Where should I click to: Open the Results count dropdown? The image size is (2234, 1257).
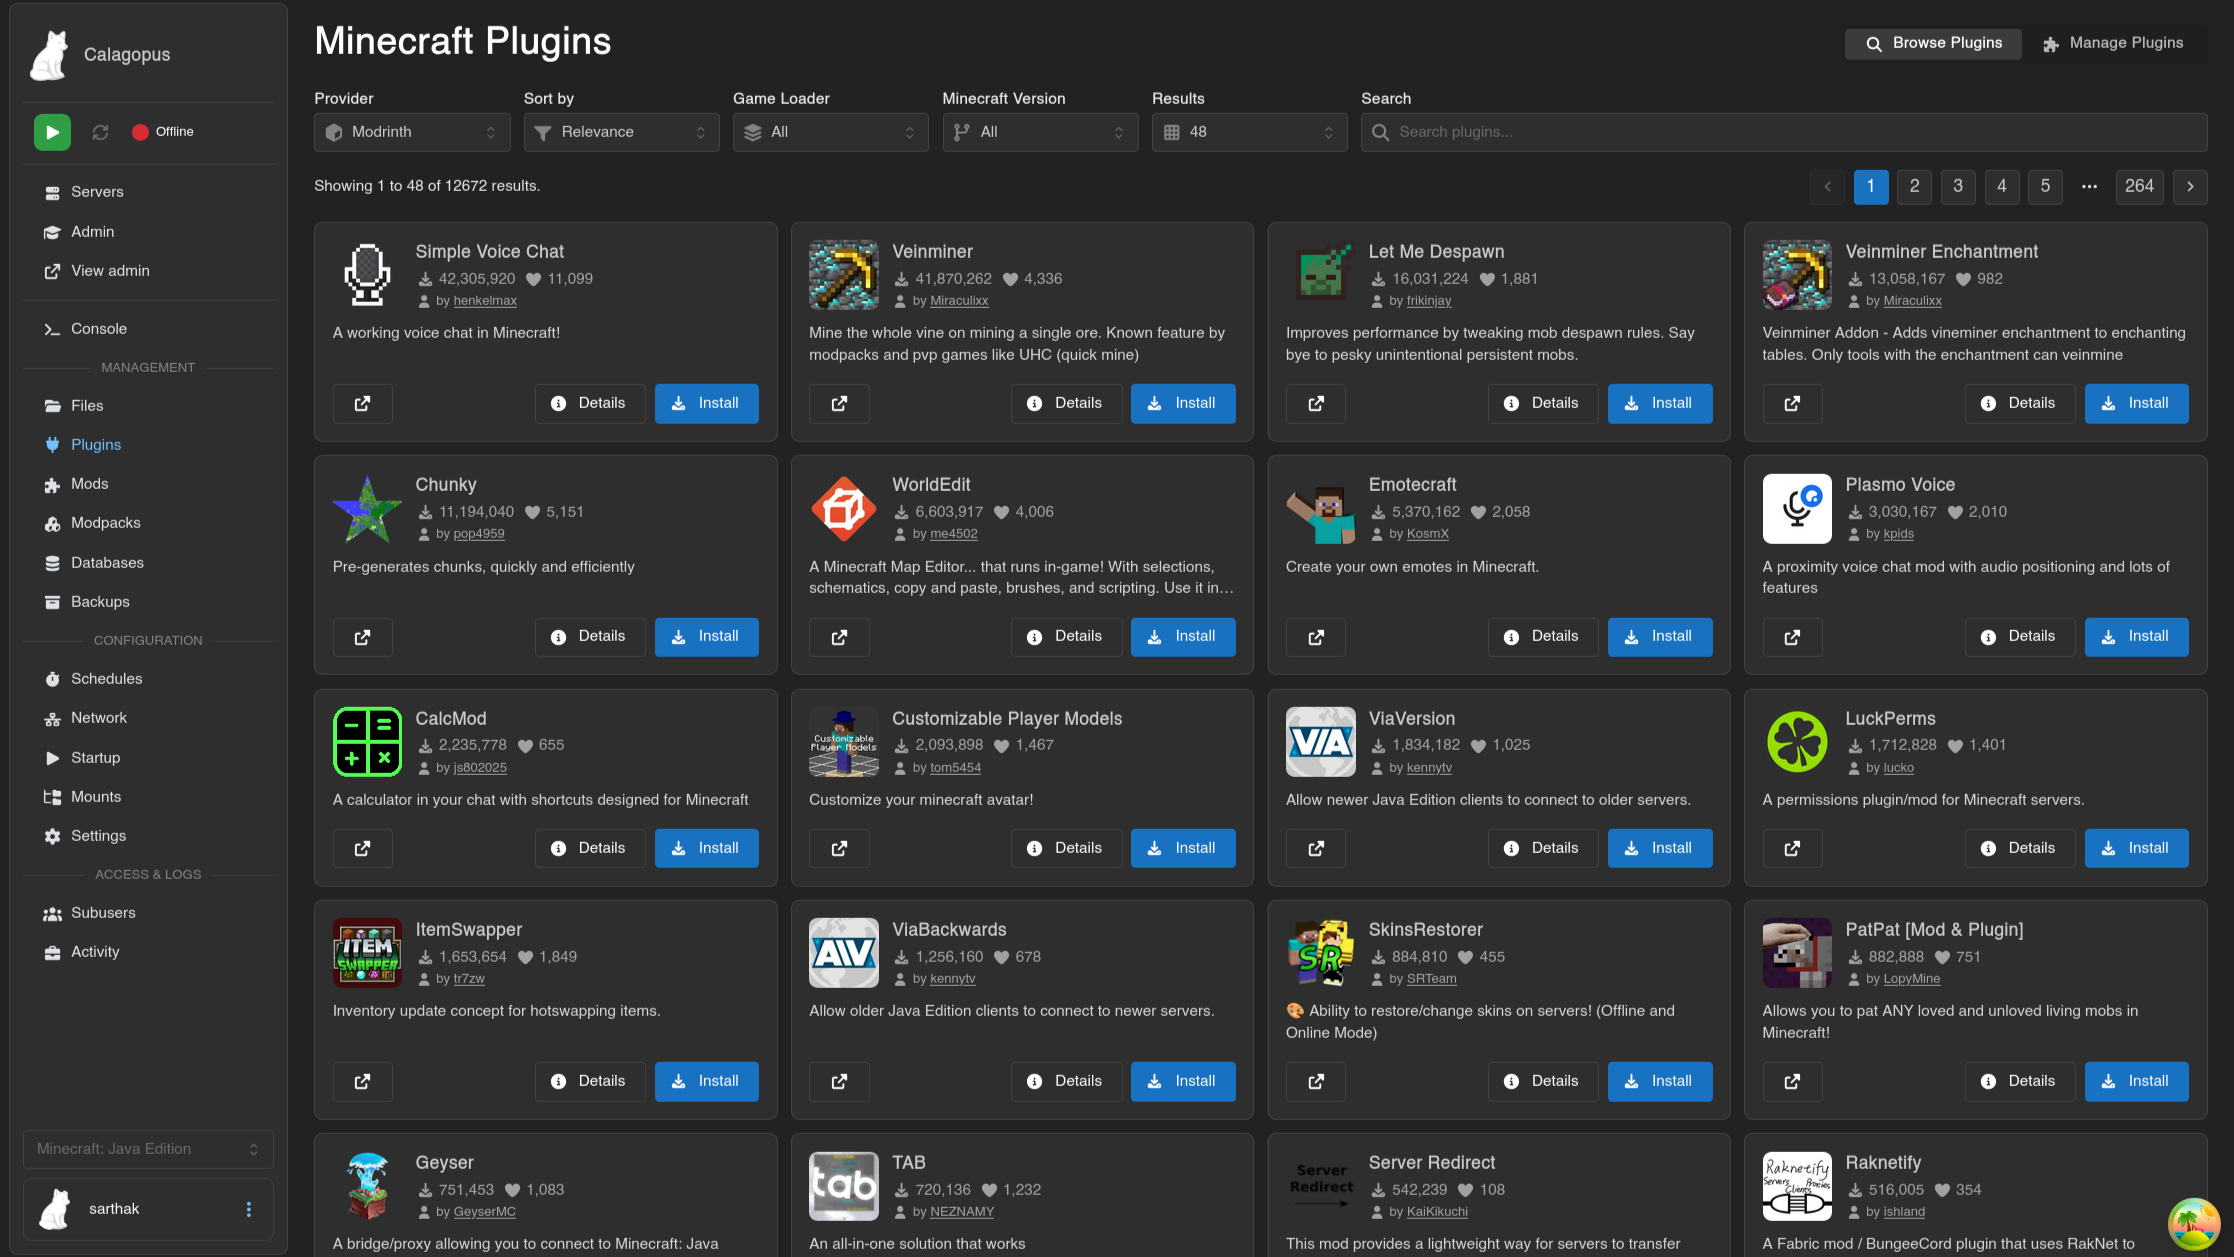point(1249,132)
